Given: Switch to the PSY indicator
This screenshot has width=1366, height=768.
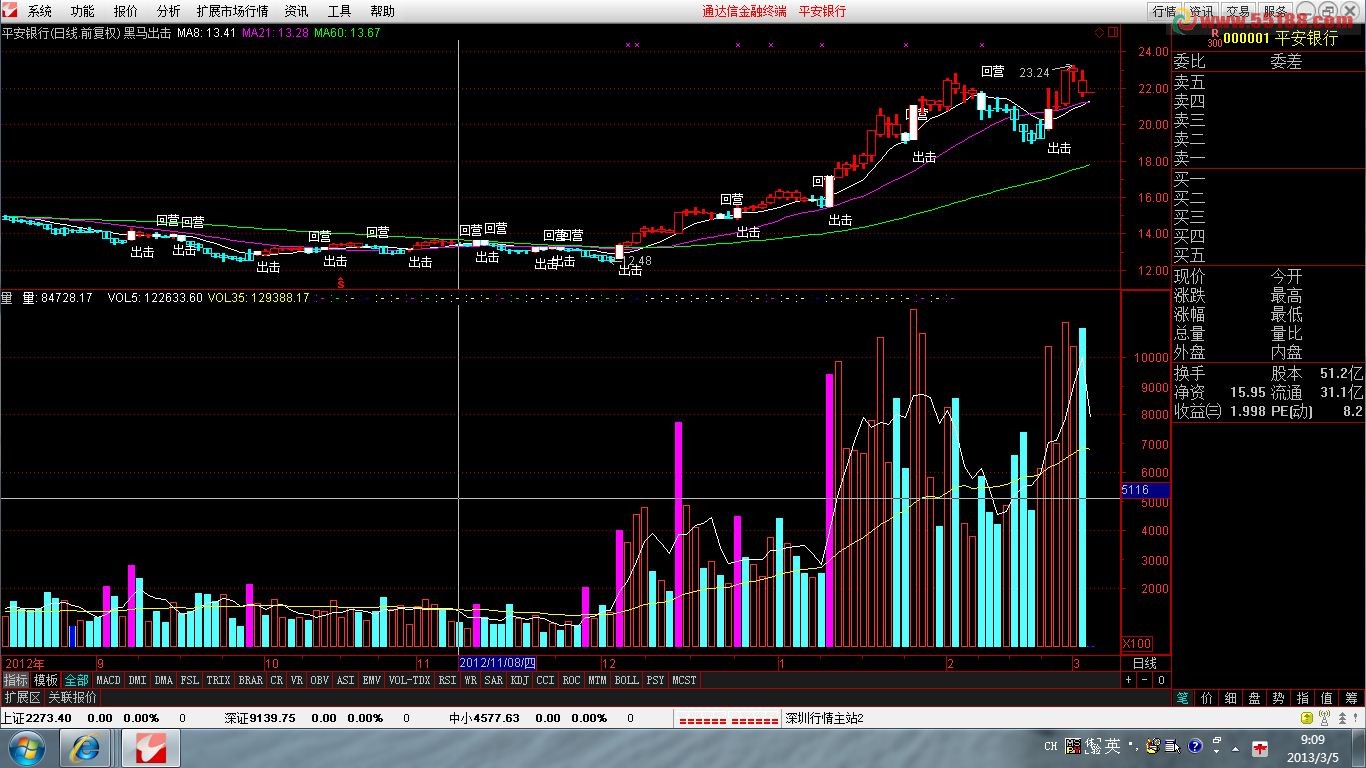Looking at the screenshot, I should coord(655,680).
